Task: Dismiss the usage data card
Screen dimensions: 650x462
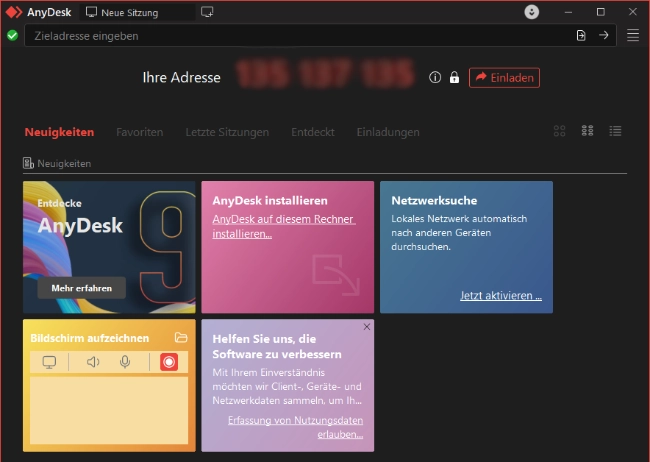Action: (366, 327)
